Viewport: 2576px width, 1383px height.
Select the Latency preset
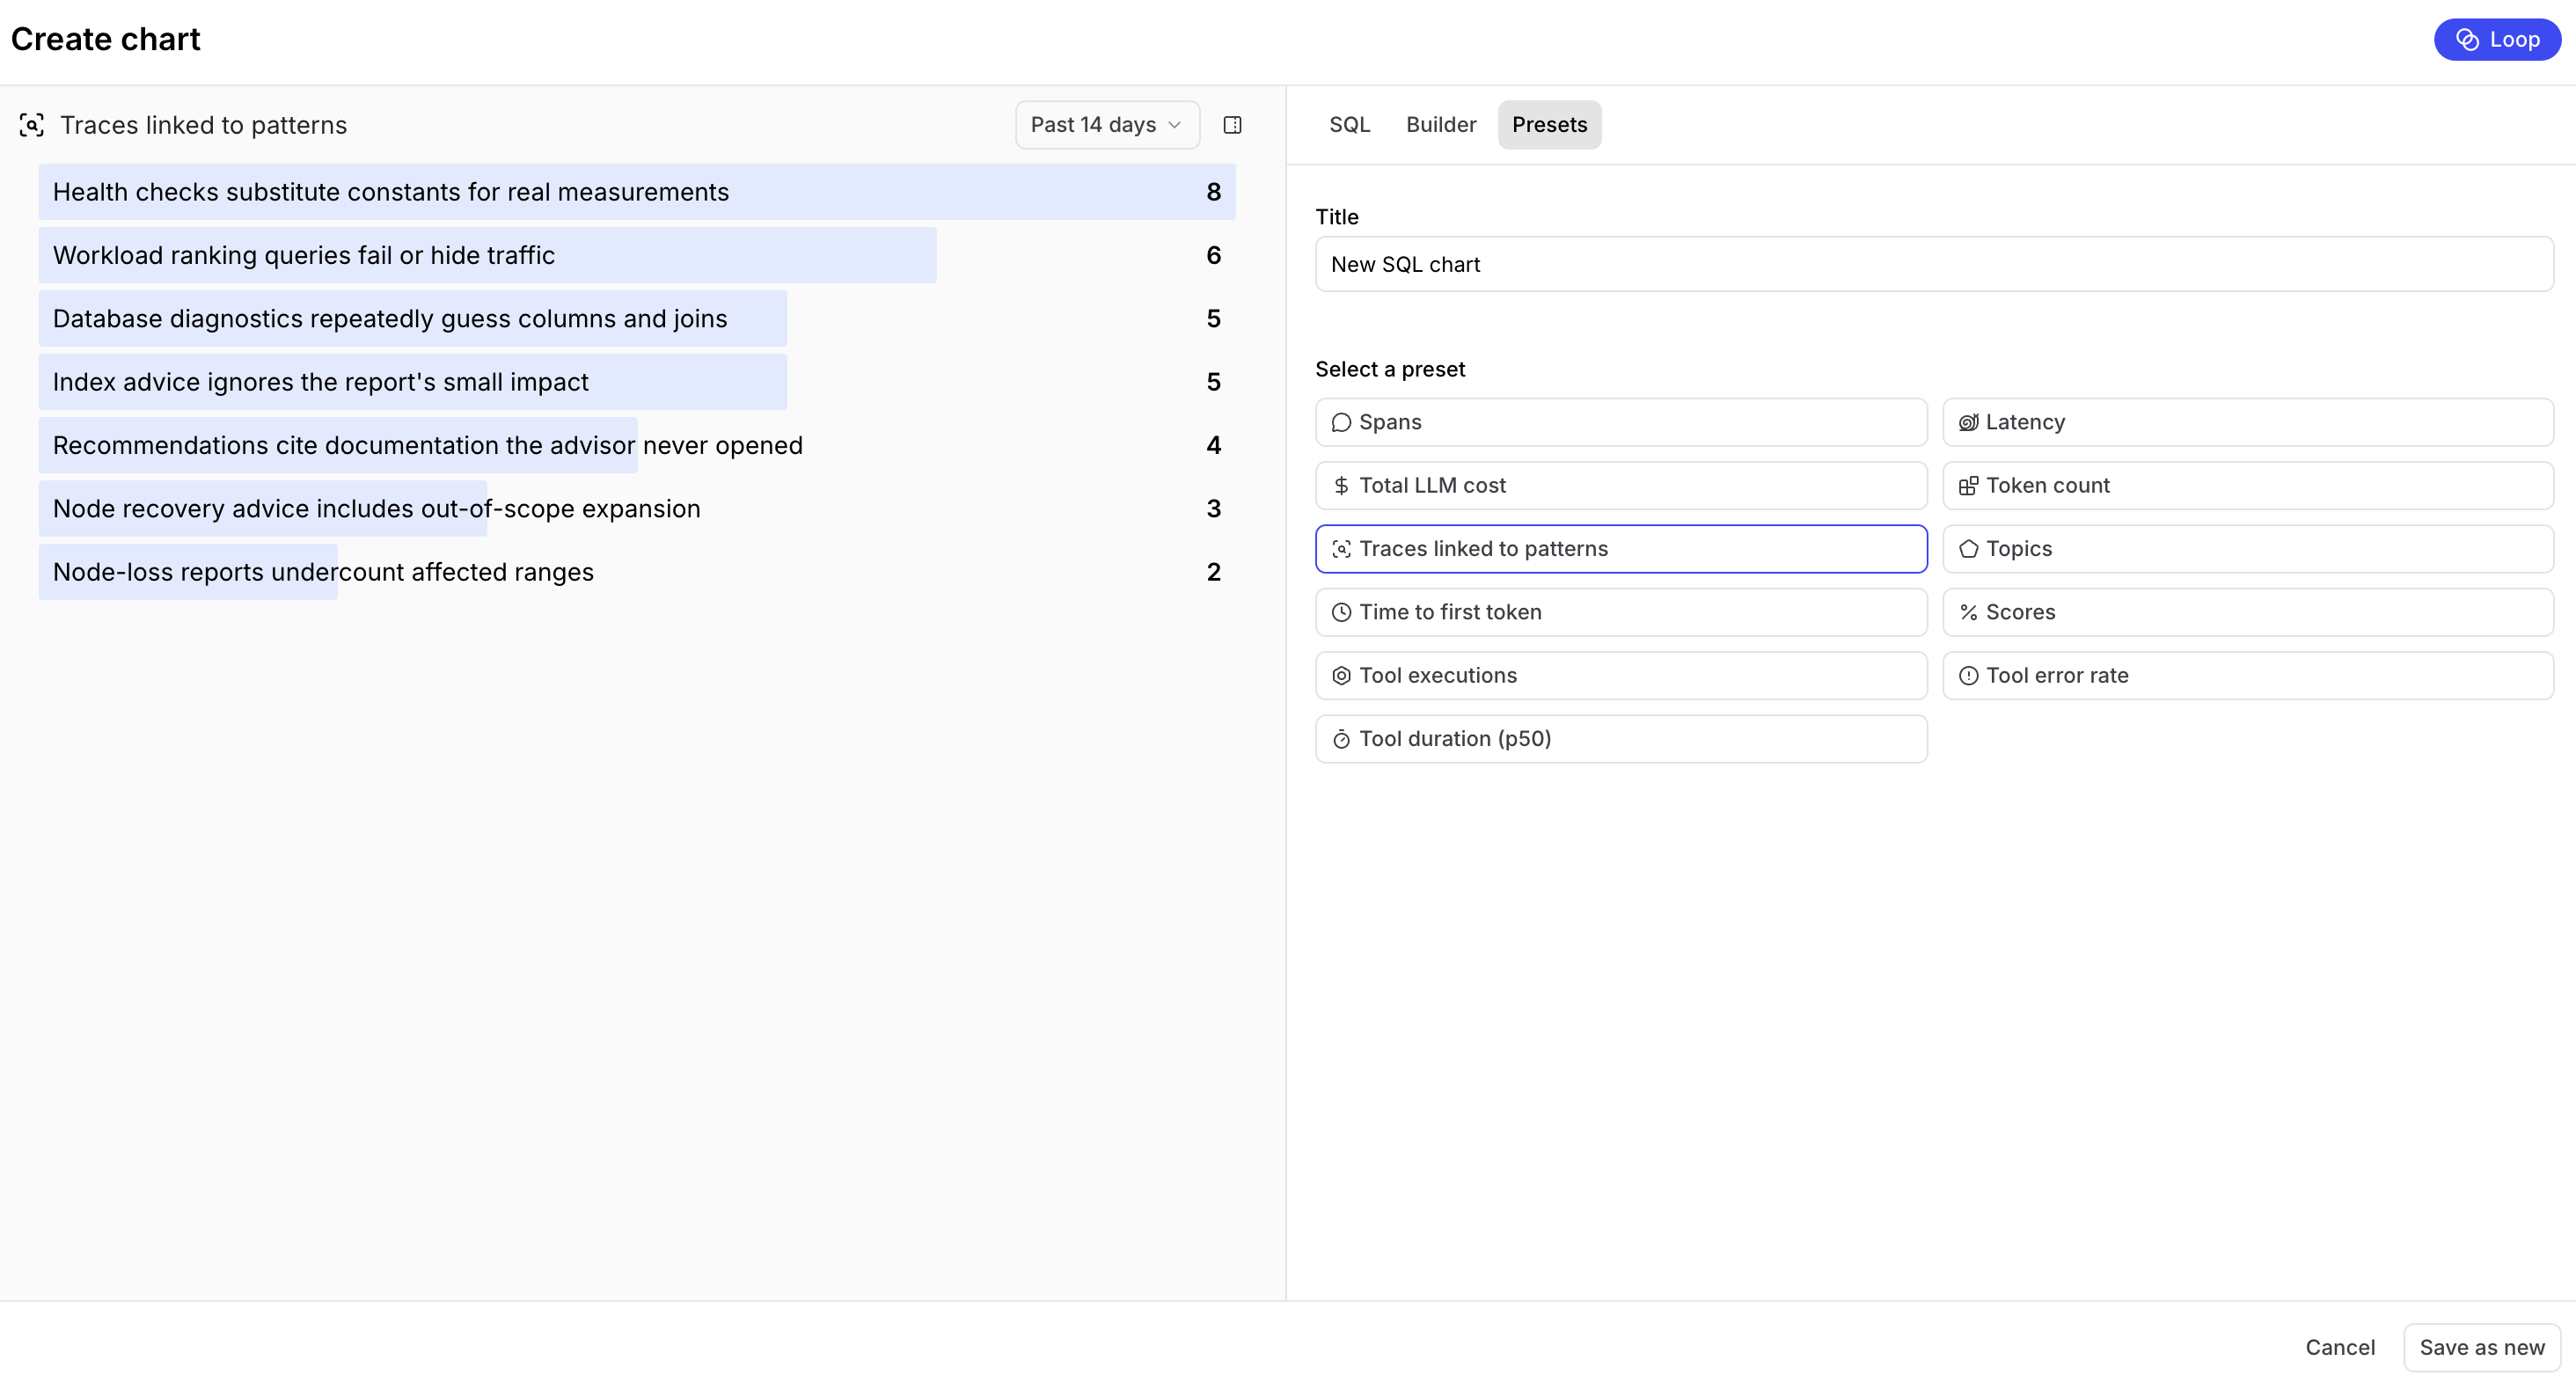click(2247, 422)
